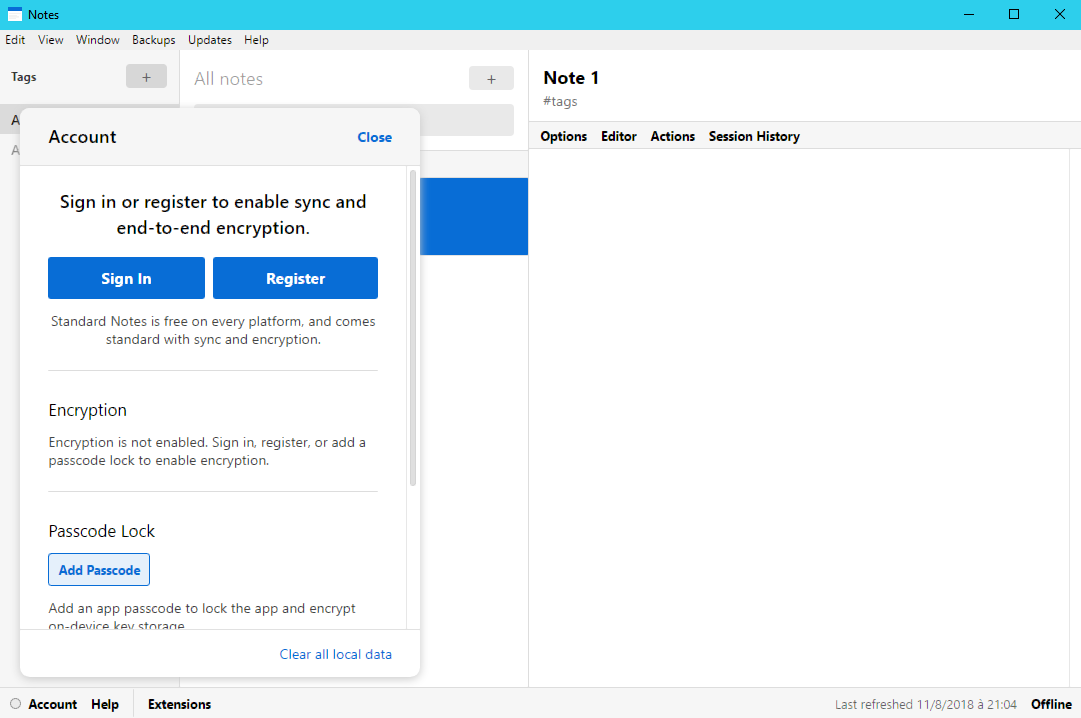Click the Tags heading in sidebar
Screen dimensions: 1081x718
(23, 77)
